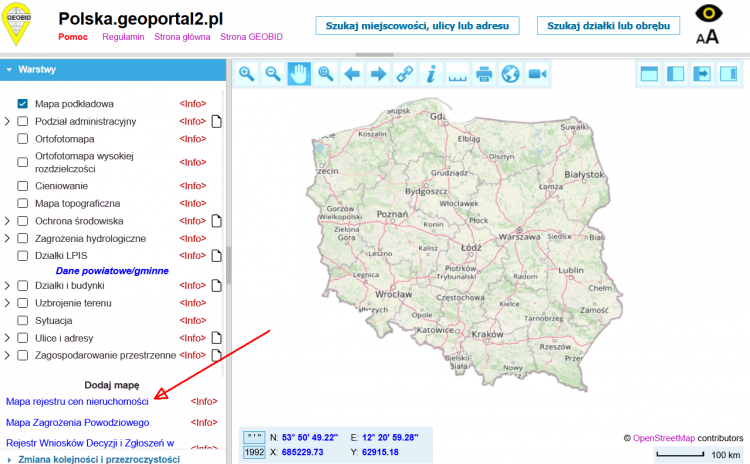Screen dimensions: 750x464
Task: Click the globe icon in toolbar
Action: pyautogui.click(x=510, y=74)
